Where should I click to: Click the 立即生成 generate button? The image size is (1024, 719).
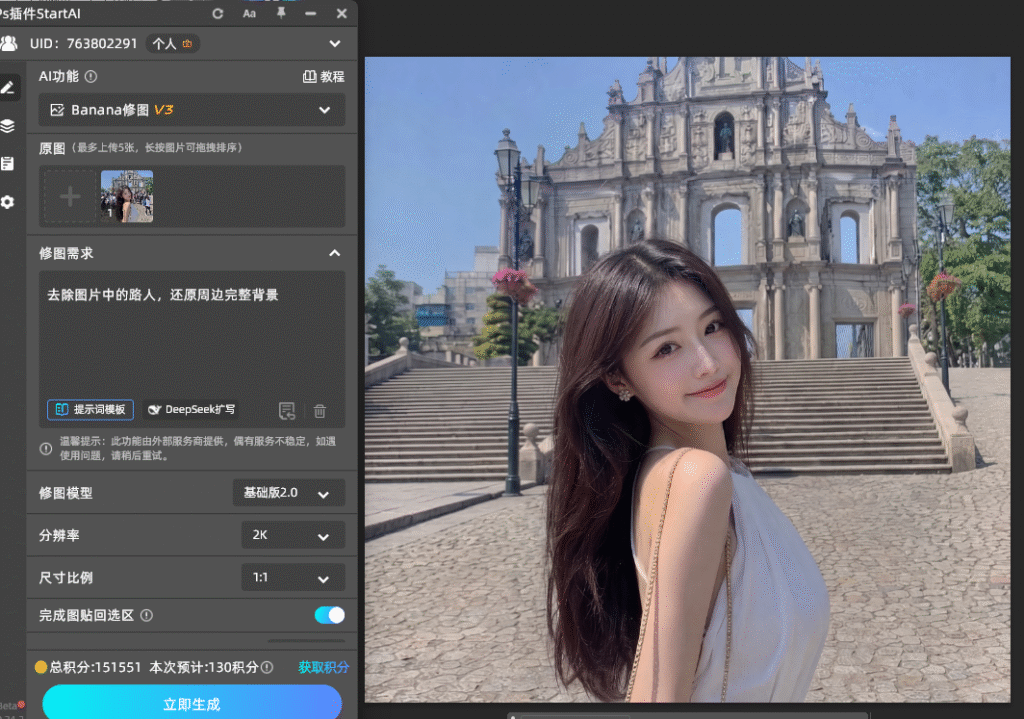pyautogui.click(x=192, y=704)
